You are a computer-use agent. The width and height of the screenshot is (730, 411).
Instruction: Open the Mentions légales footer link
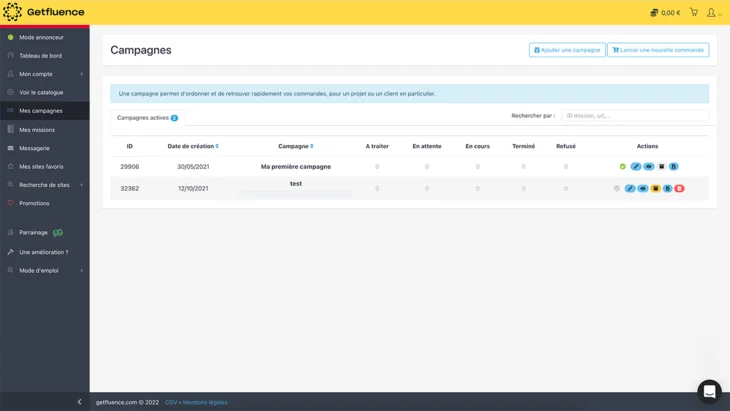(x=205, y=403)
